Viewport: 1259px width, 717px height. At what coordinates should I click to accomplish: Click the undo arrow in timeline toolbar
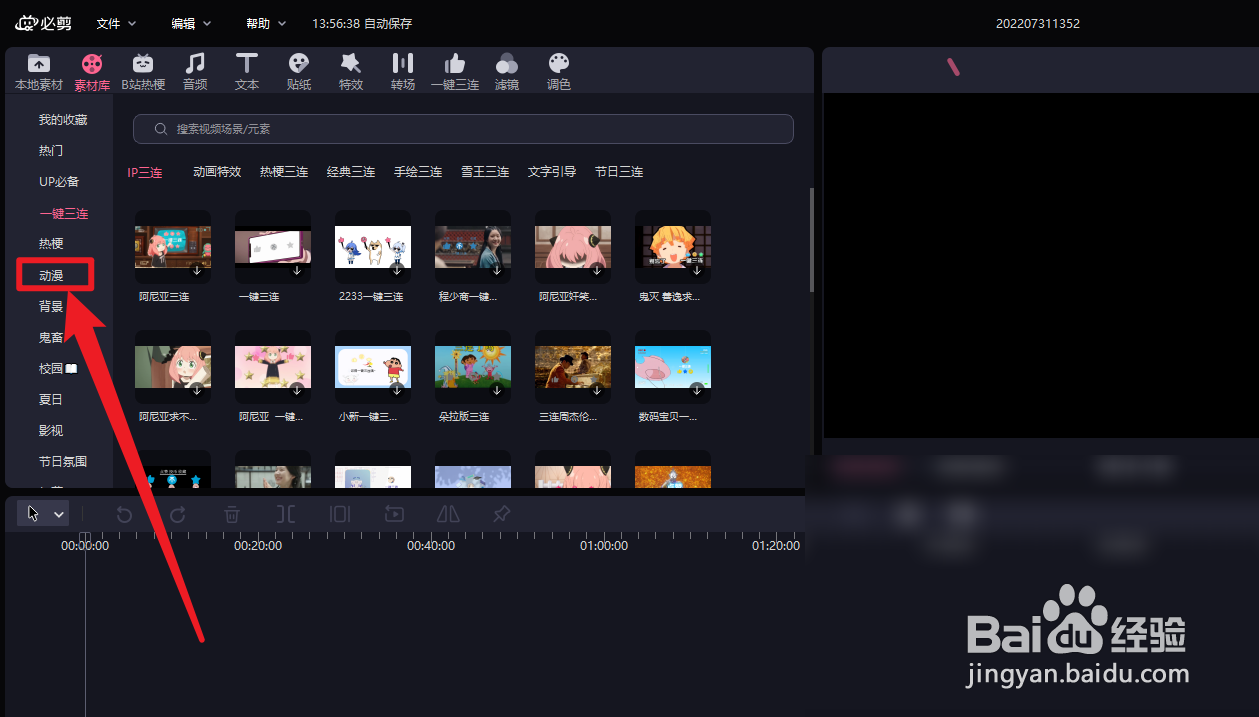[x=124, y=514]
